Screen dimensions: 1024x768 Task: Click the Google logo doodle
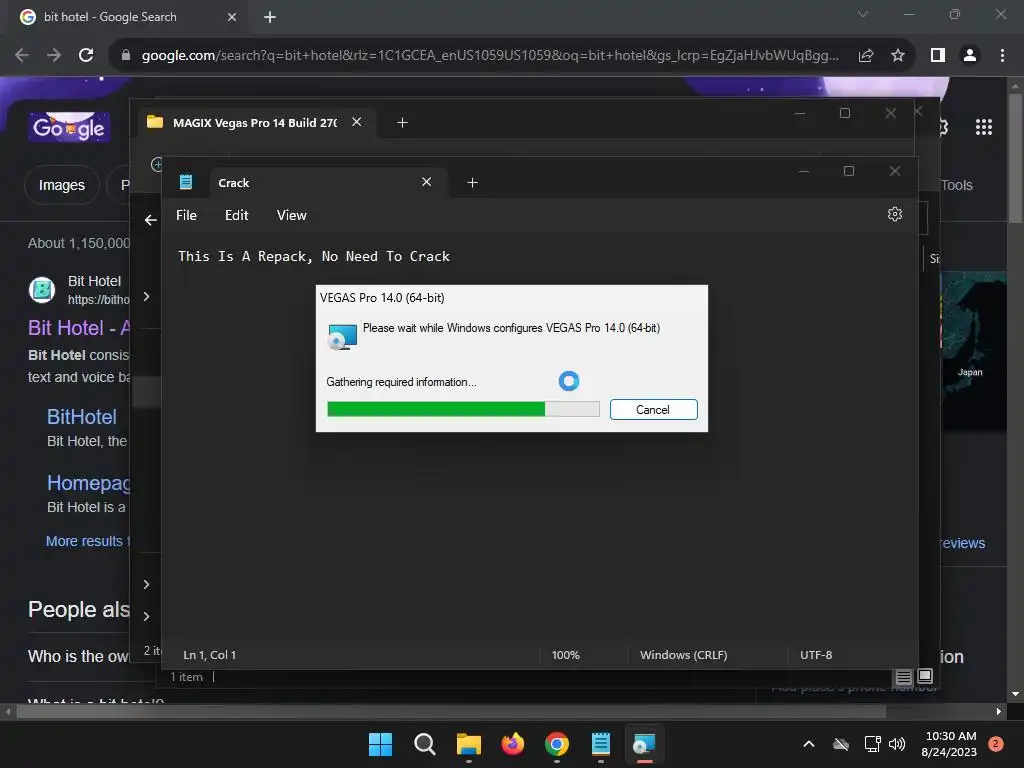(x=69, y=127)
